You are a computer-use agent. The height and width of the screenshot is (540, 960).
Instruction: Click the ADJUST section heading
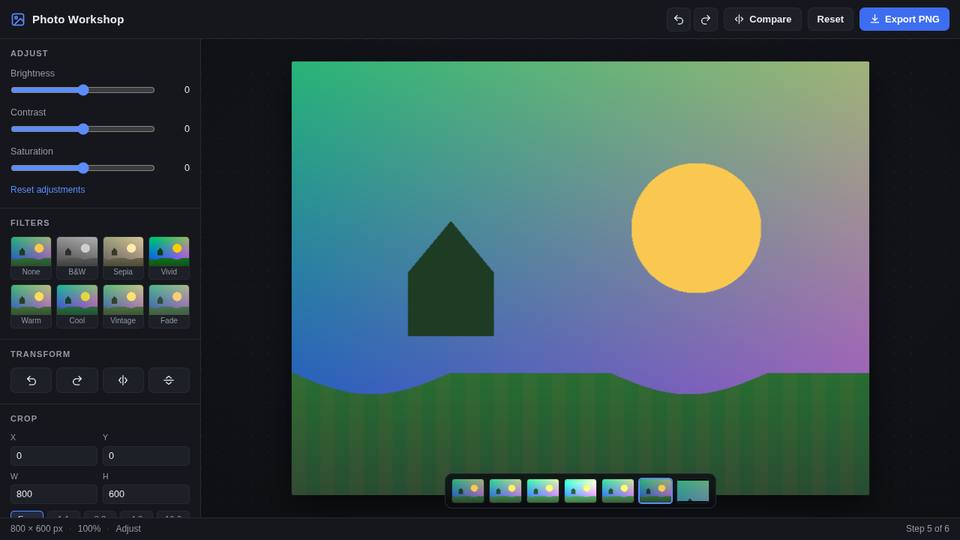coord(29,54)
